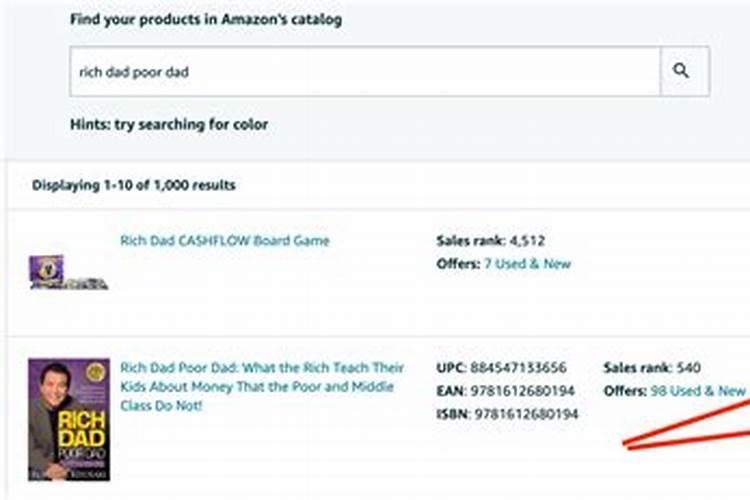View the 7 Used & New offers
Screen dimensions: 750x500
[528, 264]
